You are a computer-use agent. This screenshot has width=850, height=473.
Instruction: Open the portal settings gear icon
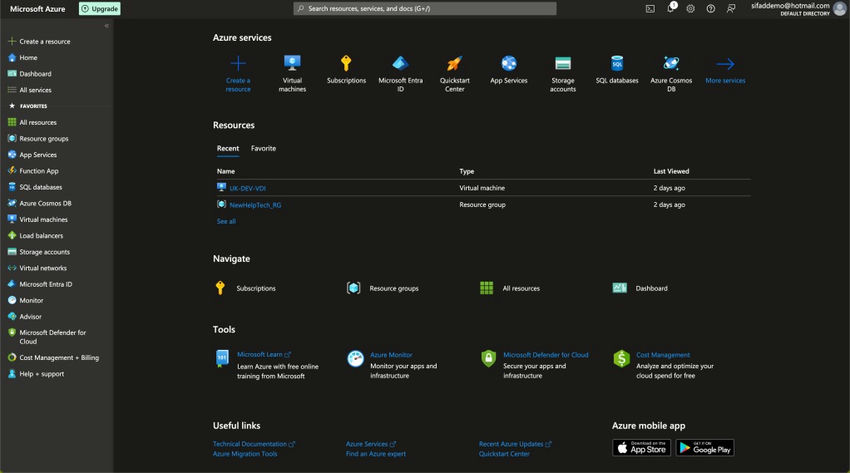click(690, 9)
